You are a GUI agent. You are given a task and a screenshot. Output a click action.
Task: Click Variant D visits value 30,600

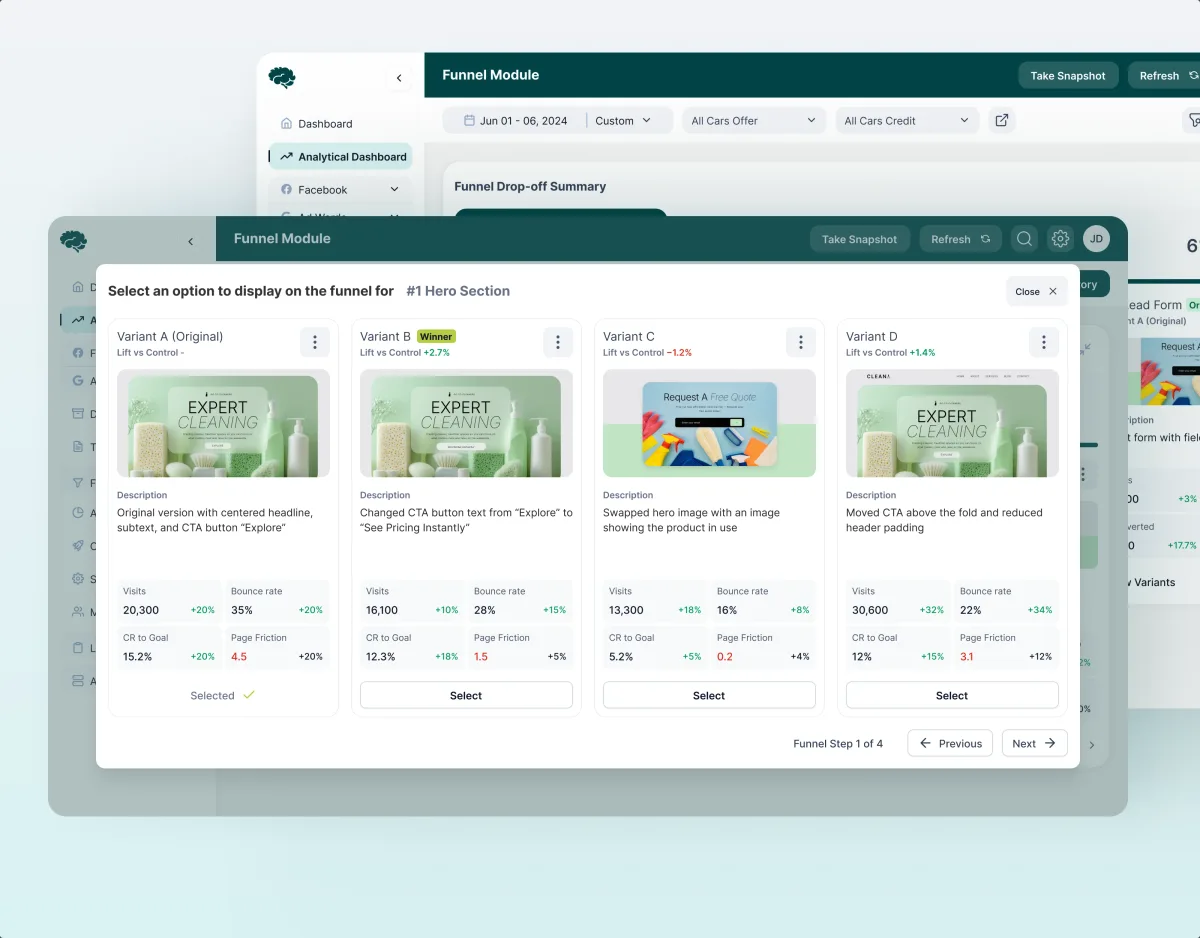(870, 610)
